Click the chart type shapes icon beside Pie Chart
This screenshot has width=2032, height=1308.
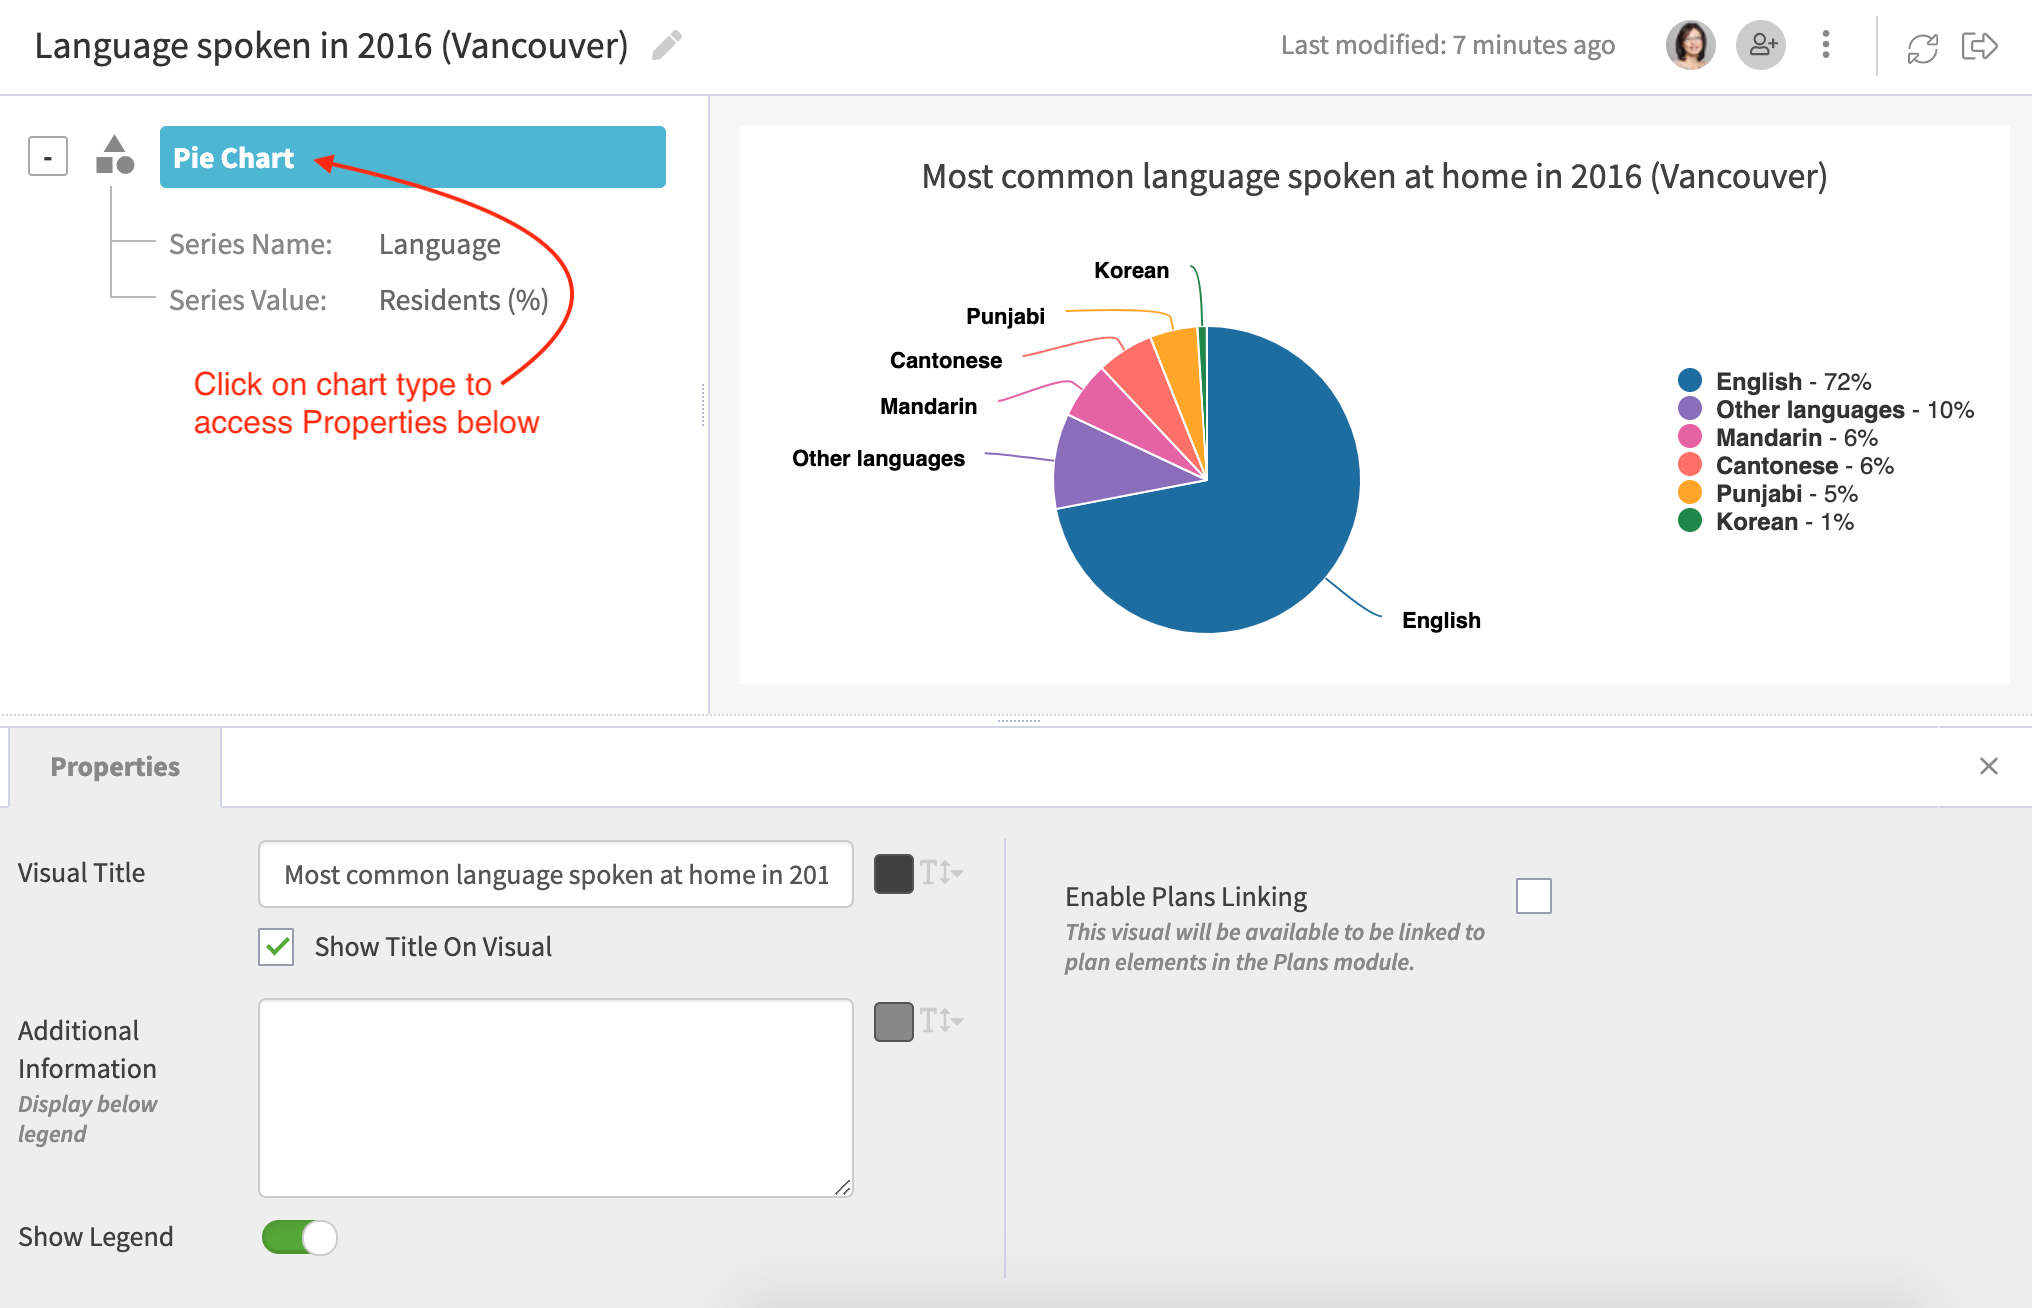coord(113,157)
